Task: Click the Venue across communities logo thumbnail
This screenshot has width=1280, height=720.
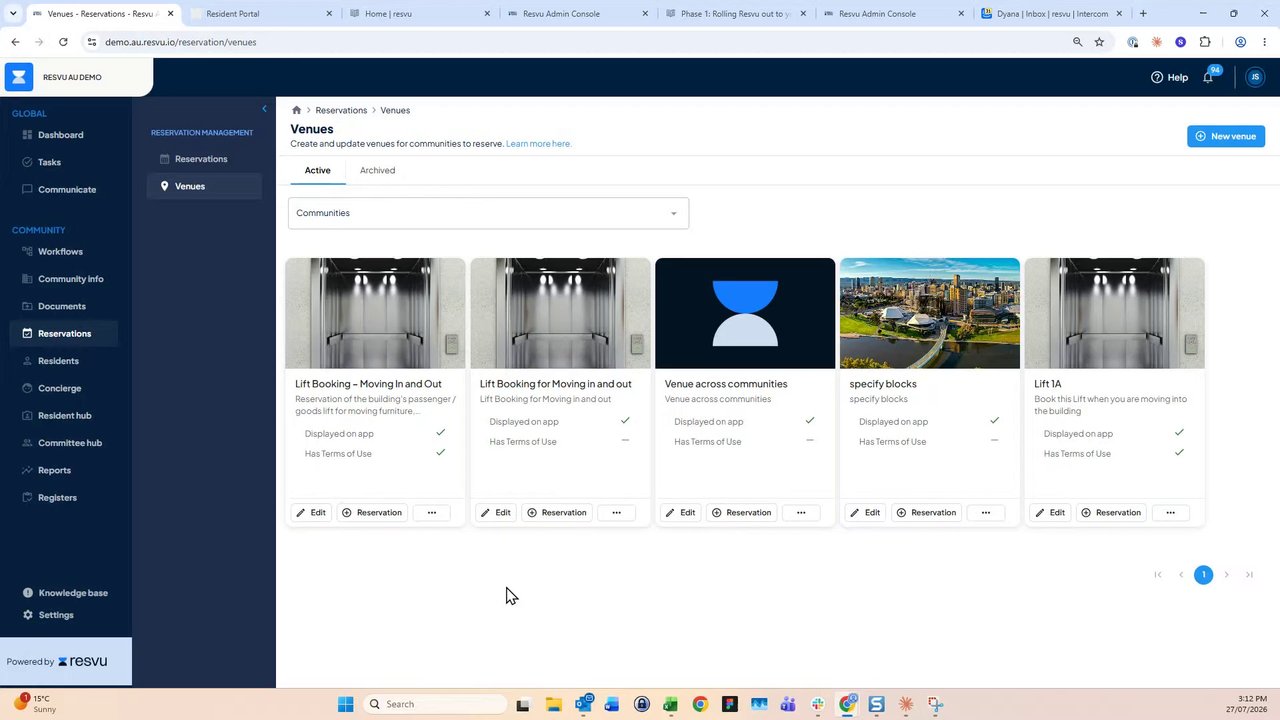Action: click(x=745, y=314)
